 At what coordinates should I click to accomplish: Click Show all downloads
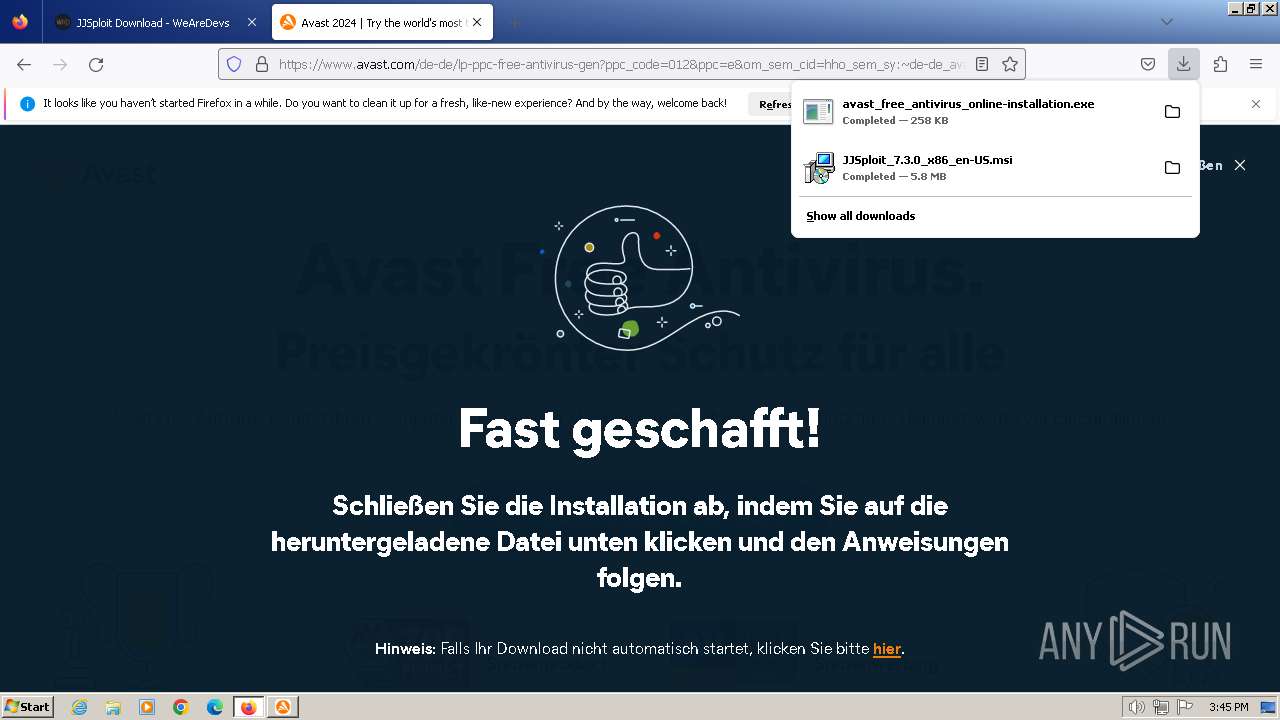coord(861,216)
